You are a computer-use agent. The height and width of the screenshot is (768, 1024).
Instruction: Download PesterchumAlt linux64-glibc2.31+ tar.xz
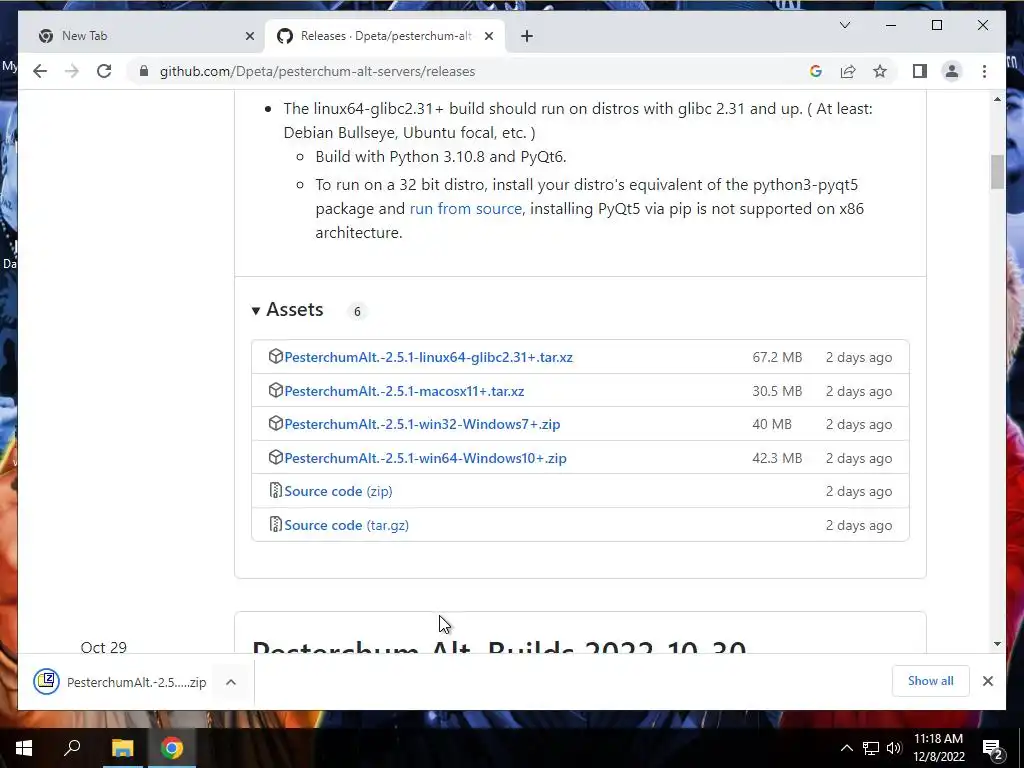pyautogui.click(x=428, y=357)
